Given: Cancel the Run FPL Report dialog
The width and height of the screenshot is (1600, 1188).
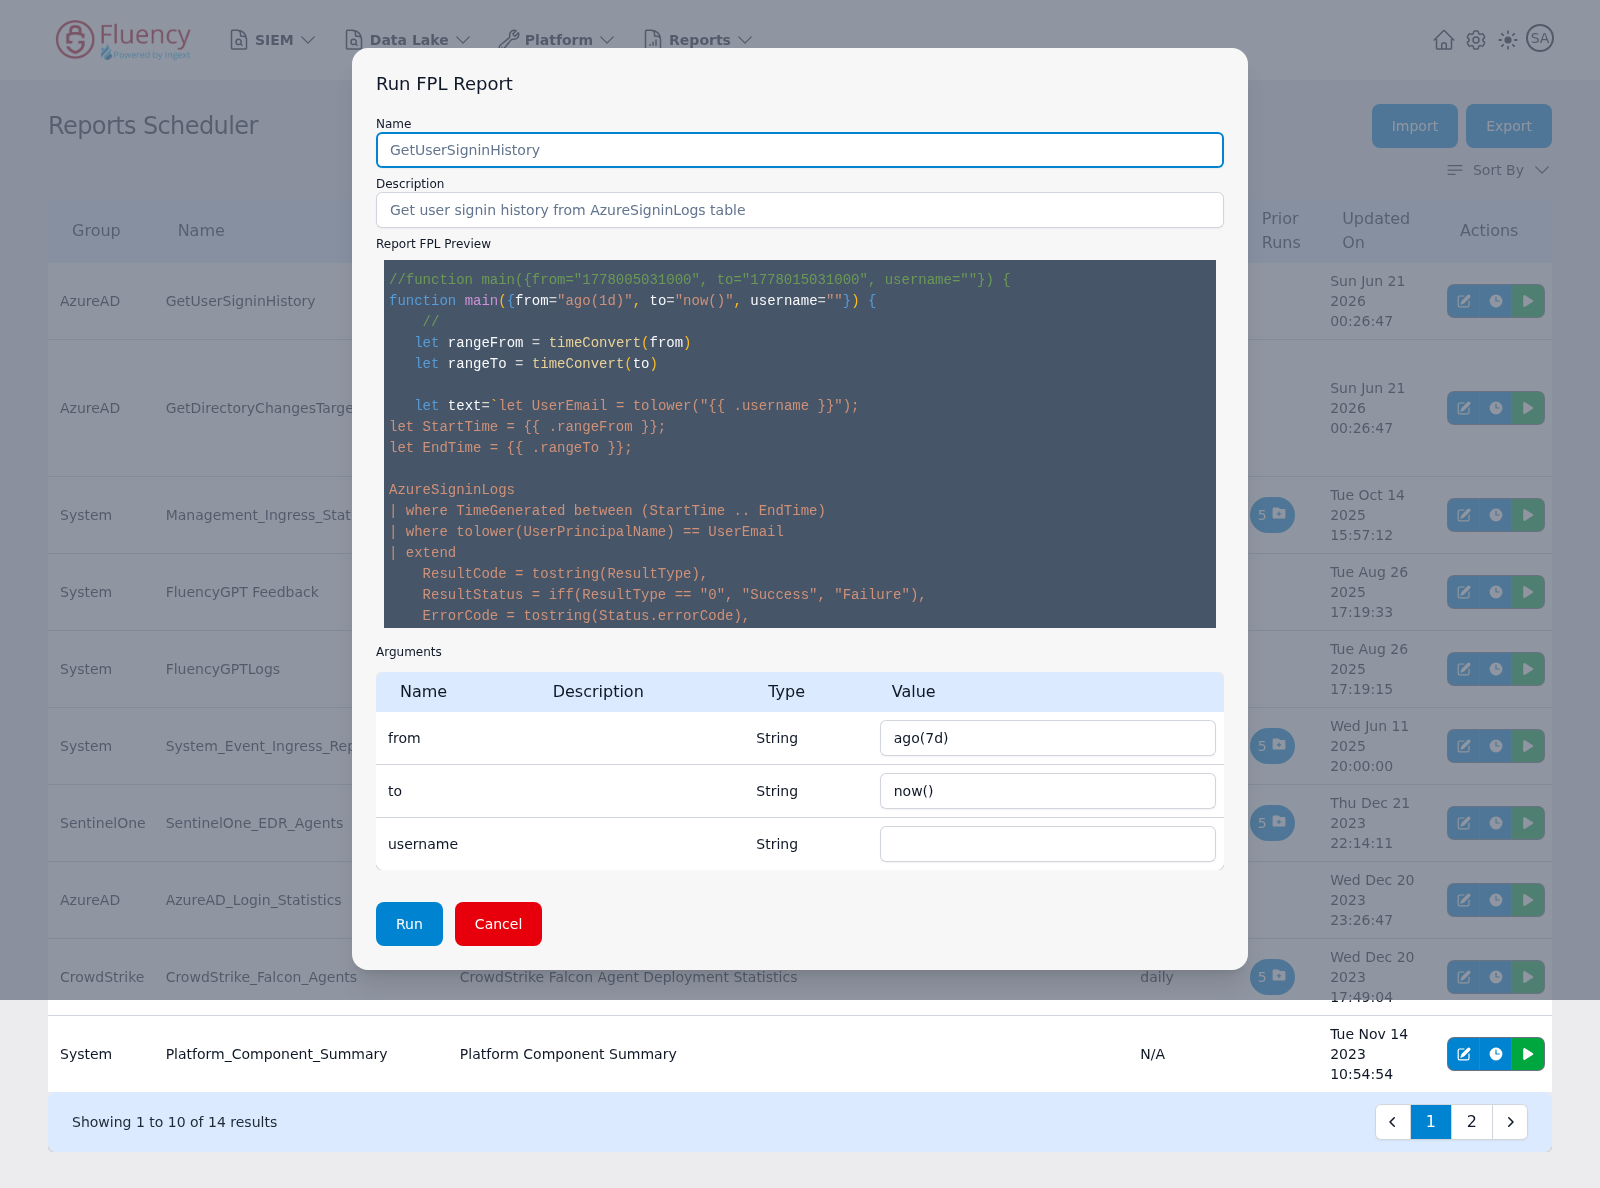Looking at the screenshot, I should point(498,924).
